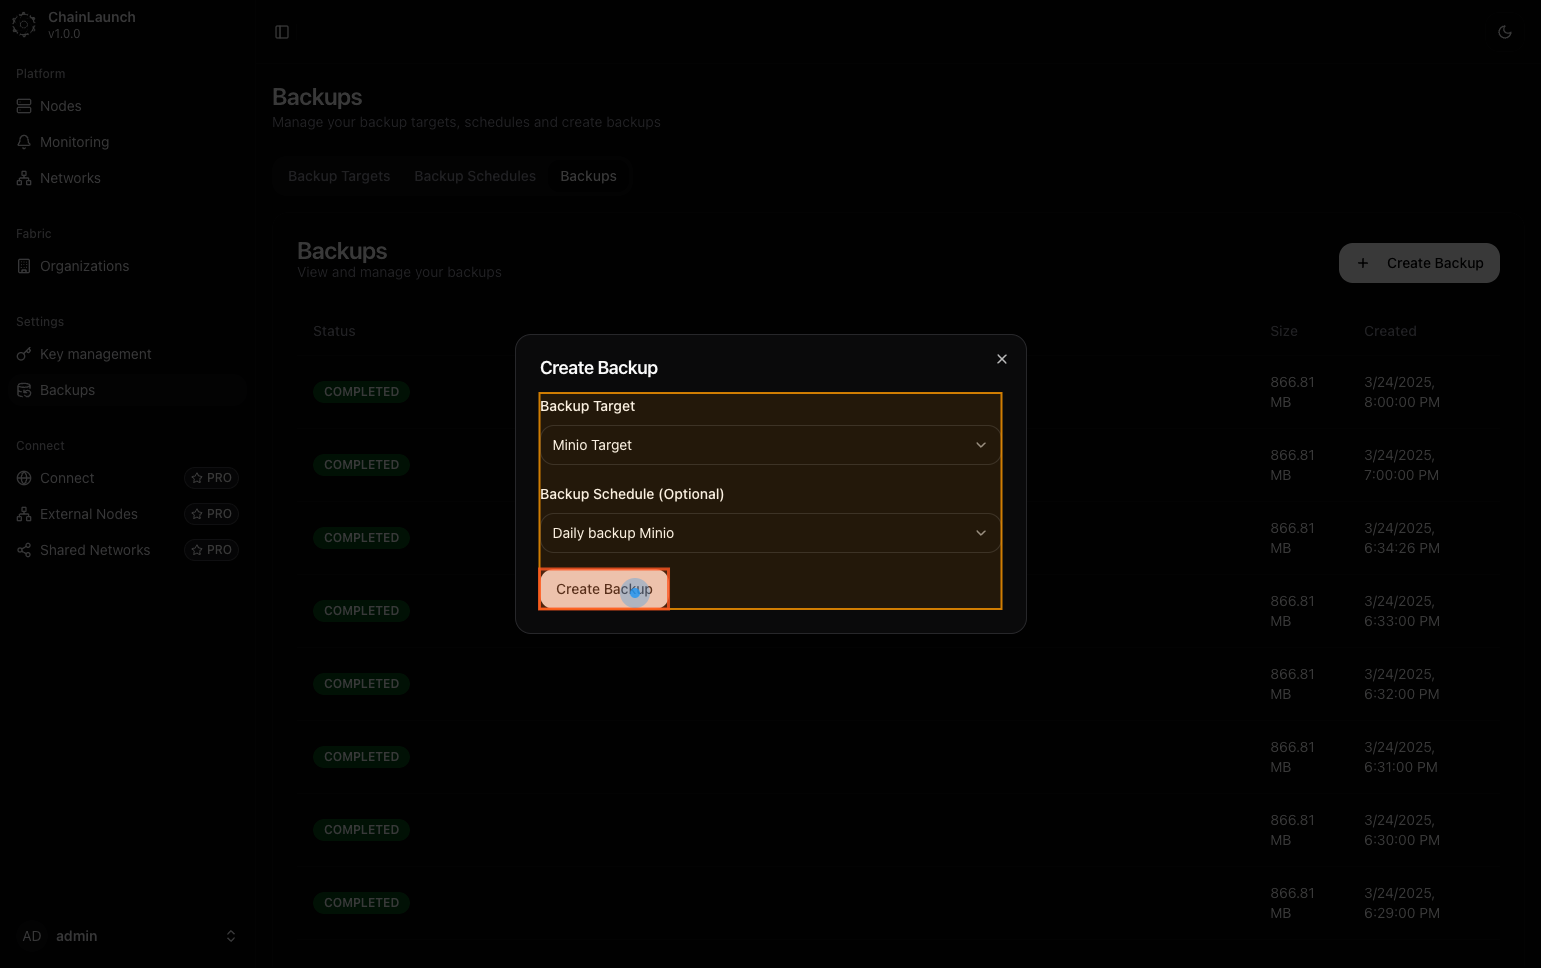Switch to the Backup Targets tab
This screenshot has width=1541, height=968.
pos(339,176)
